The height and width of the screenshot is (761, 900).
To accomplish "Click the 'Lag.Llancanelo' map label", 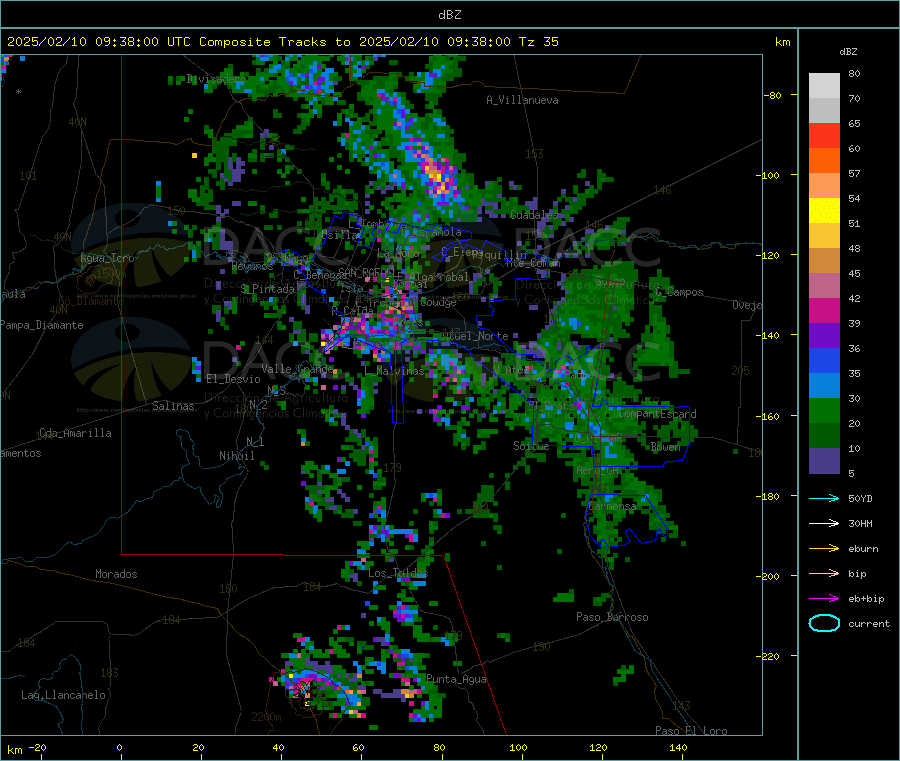I will pos(63,695).
